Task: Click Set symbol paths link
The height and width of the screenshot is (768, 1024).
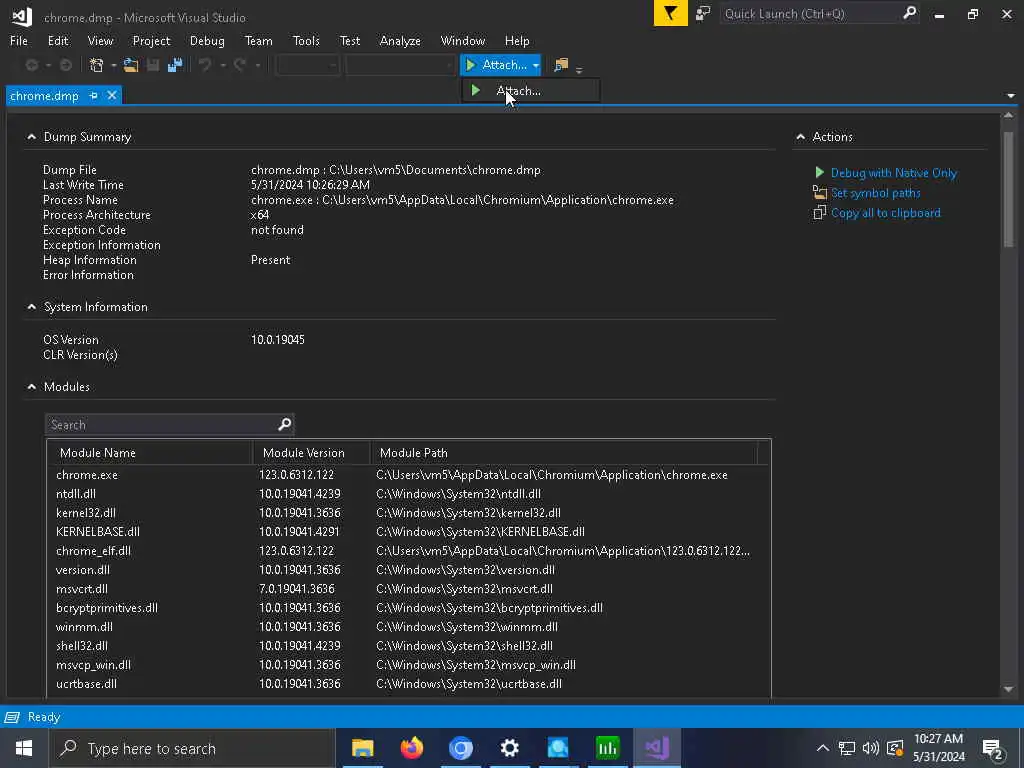Action: coord(875,193)
